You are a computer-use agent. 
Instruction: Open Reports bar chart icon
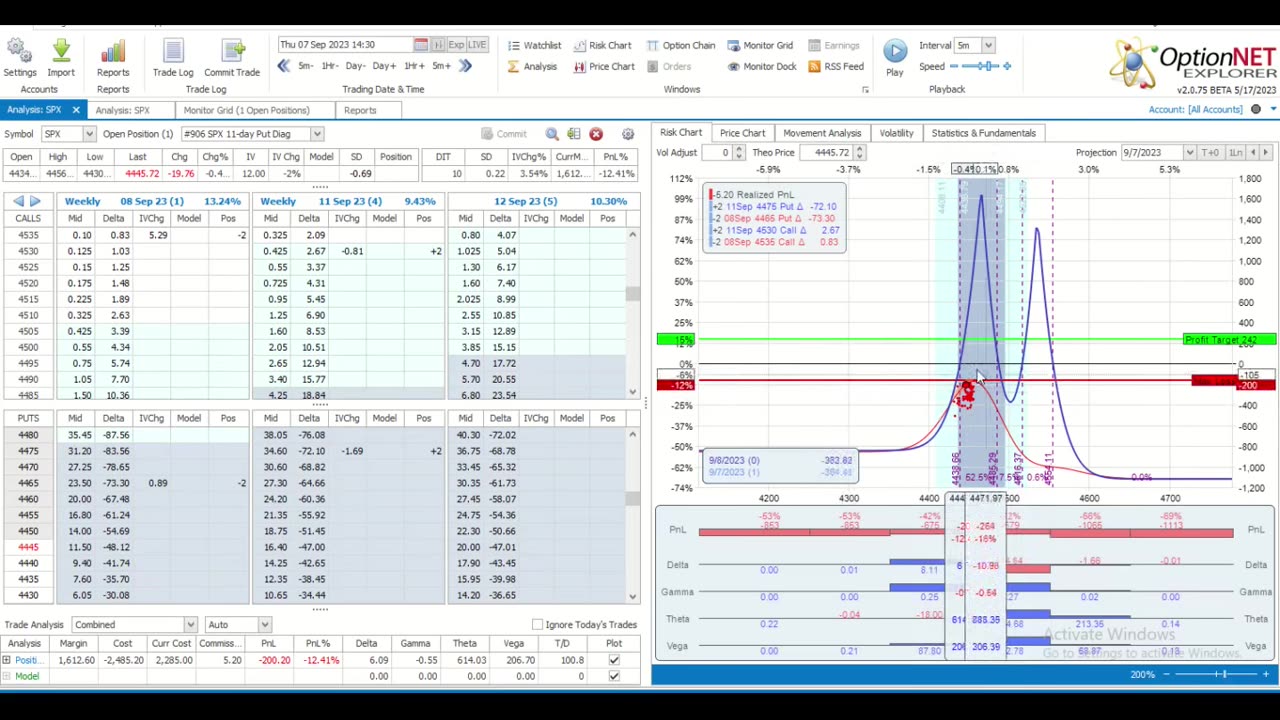113,50
